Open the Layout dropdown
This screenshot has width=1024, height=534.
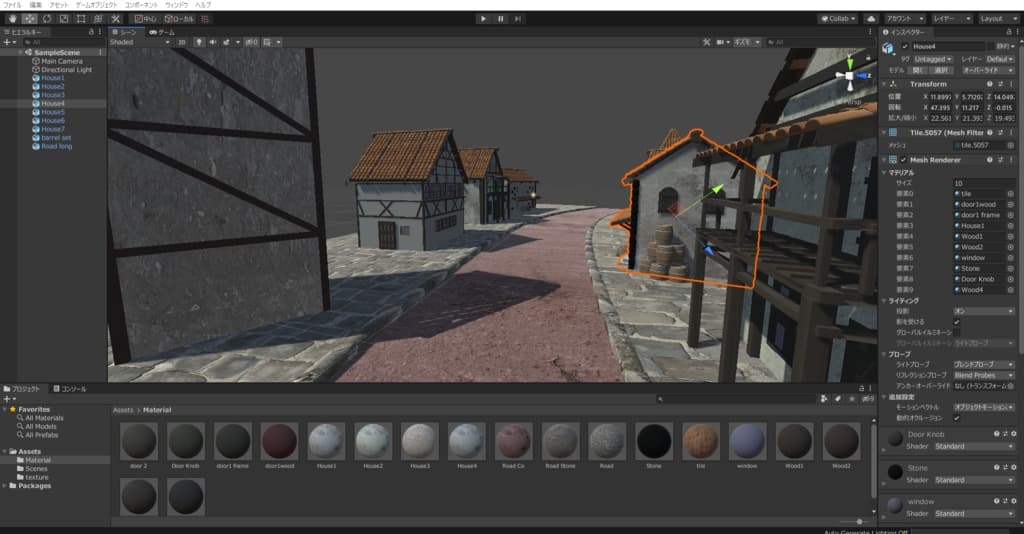(x=996, y=19)
